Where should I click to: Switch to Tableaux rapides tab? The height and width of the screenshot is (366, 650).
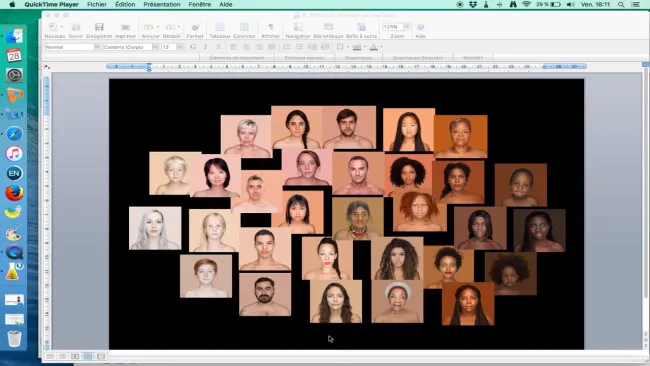coord(304,58)
